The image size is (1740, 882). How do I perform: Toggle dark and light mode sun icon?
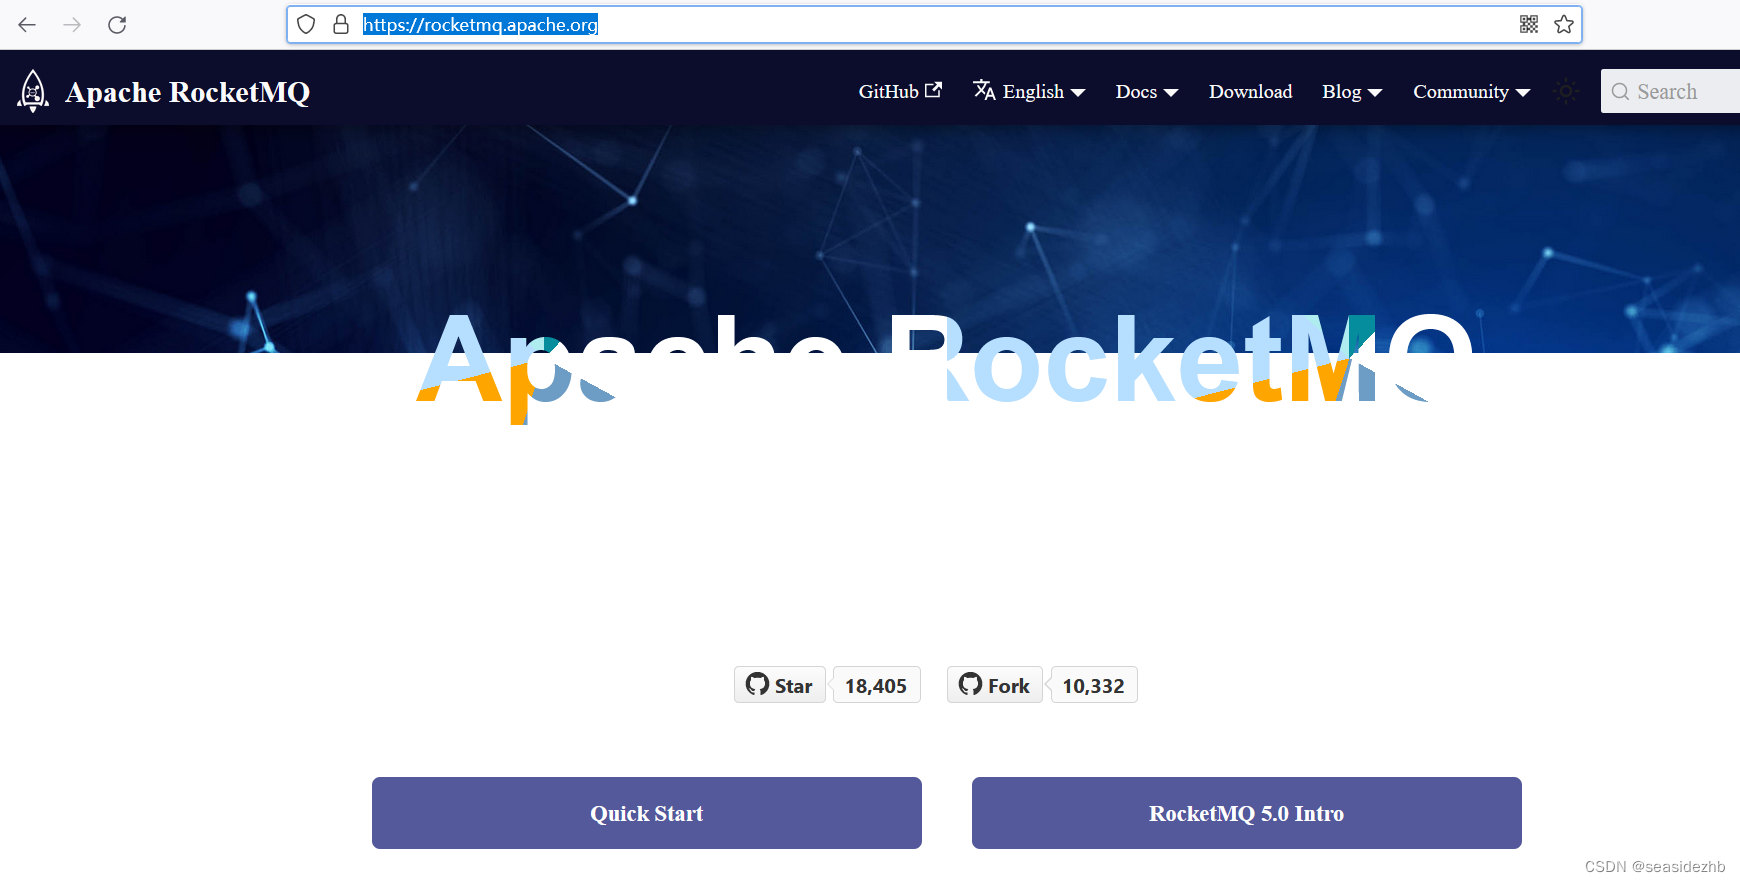pos(1566,91)
